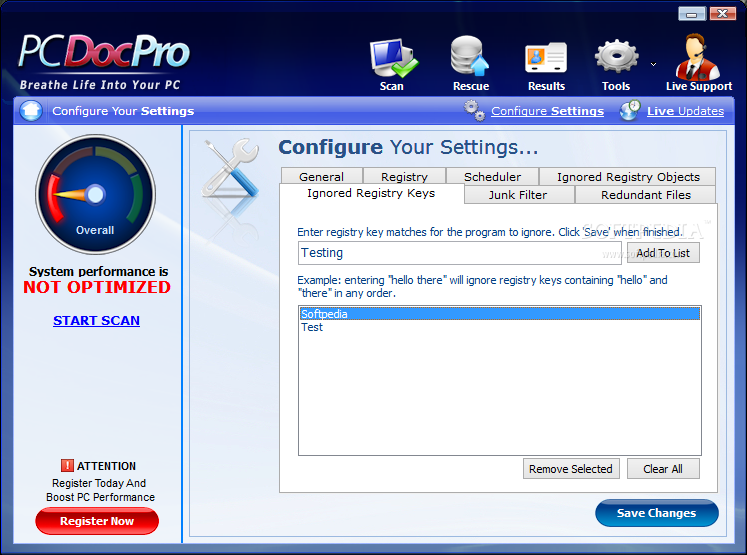747x555 pixels.
Task: Select the Ignored Registry Keys tab
Action: [x=371, y=193]
